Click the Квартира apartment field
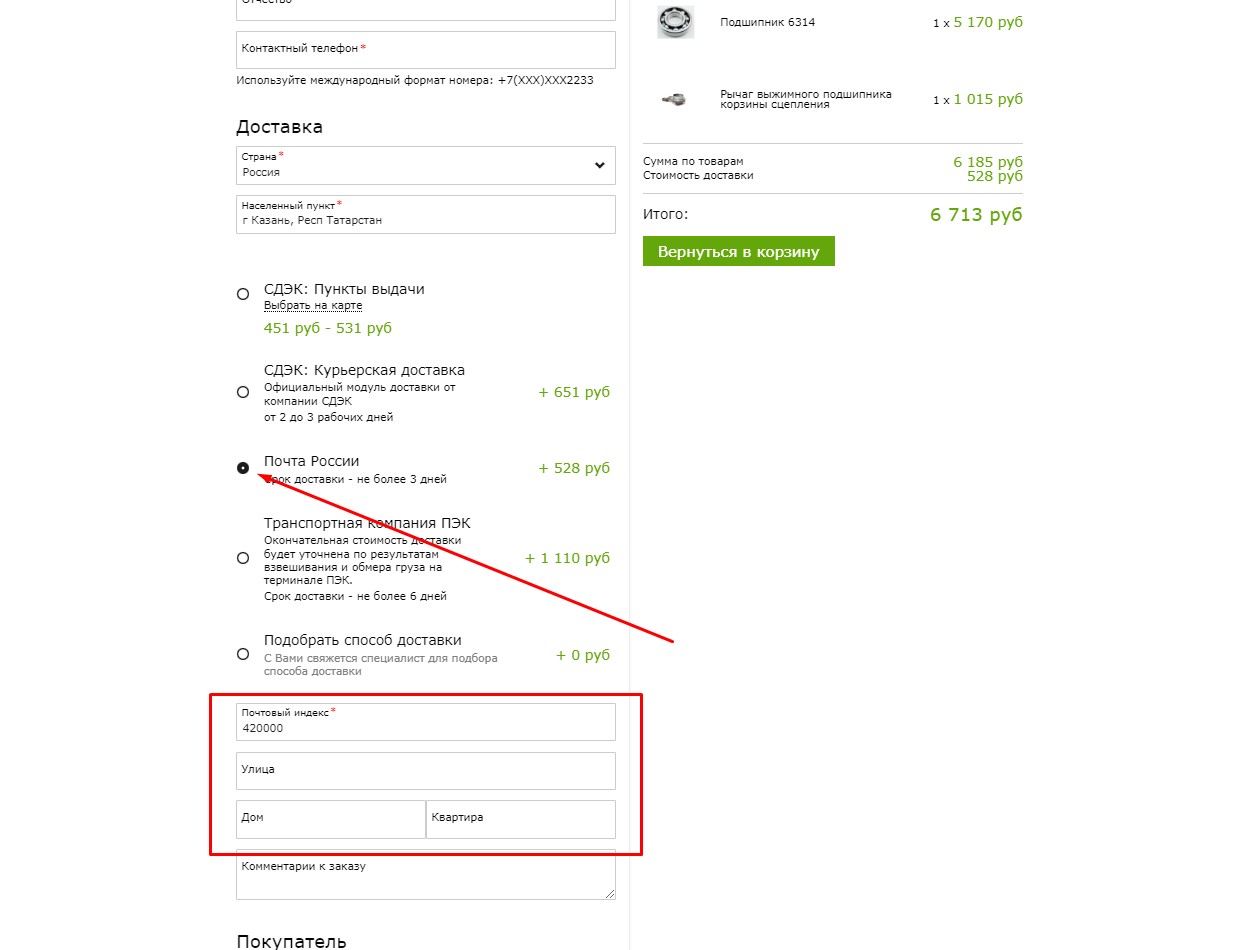Viewport: 1260px width, 950px height. click(x=521, y=819)
